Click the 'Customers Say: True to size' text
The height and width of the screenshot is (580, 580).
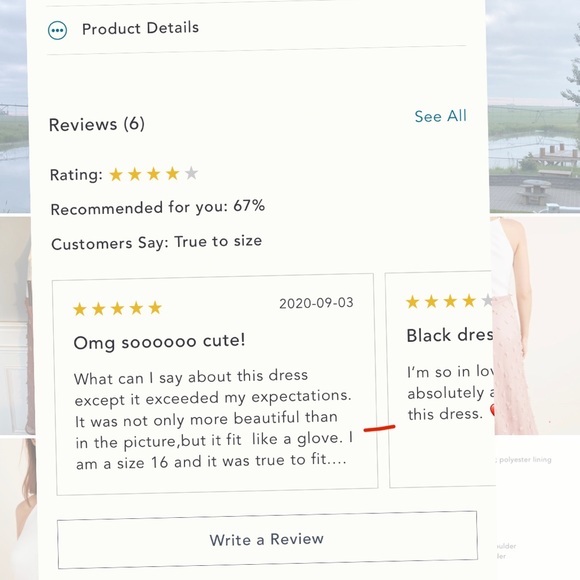pyautogui.click(x=157, y=242)
